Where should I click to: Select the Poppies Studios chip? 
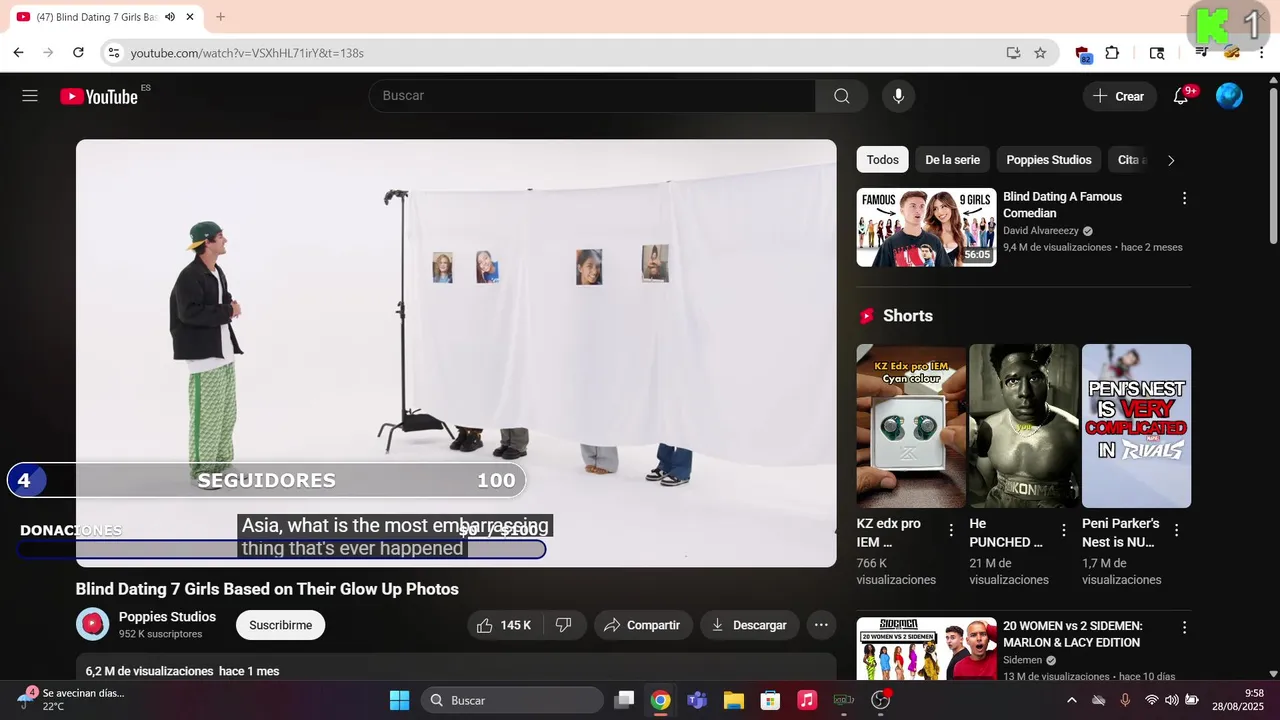pos(1048,160)
